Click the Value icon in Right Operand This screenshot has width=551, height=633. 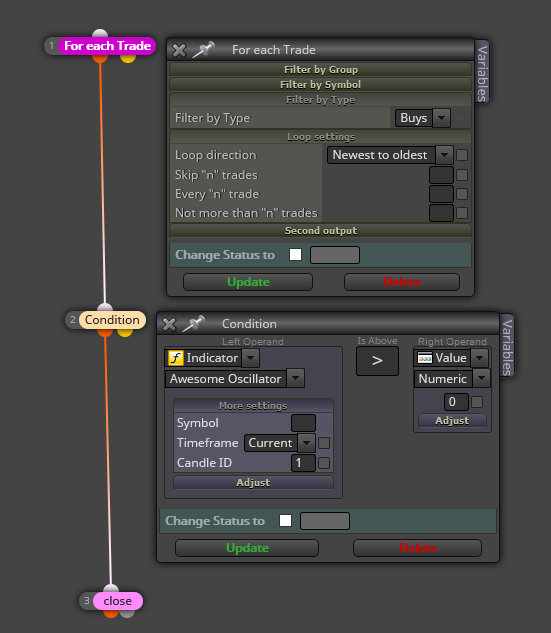coord(425,358)
